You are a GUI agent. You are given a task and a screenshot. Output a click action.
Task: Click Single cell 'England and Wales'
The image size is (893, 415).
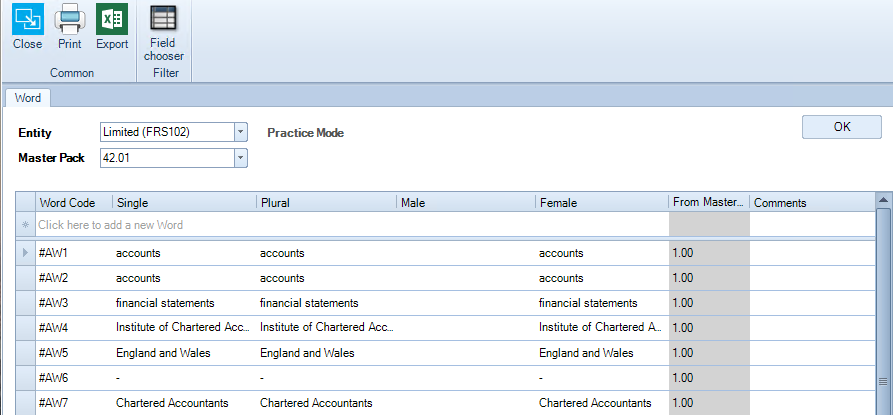(x=185, y=353)
